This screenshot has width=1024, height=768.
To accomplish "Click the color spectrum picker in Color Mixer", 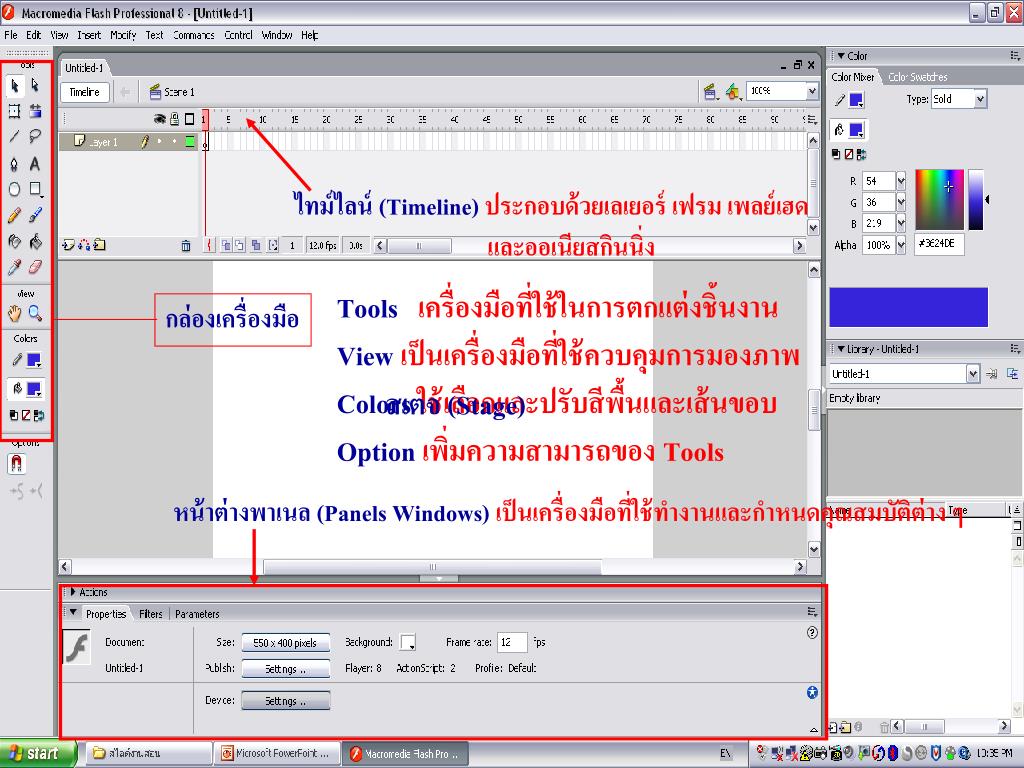I will tap(939, 200).
